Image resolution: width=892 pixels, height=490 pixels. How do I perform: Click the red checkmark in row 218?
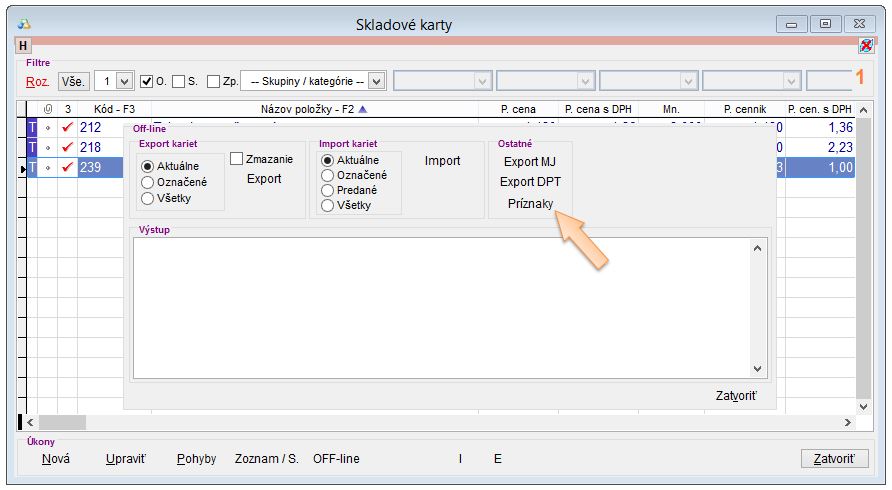pyautogui.click(x=67, y=147)
